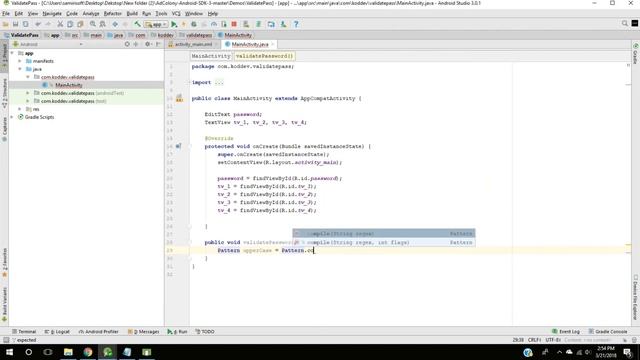
Task: Expand the manifests folder node
Action: coord(20,61)
